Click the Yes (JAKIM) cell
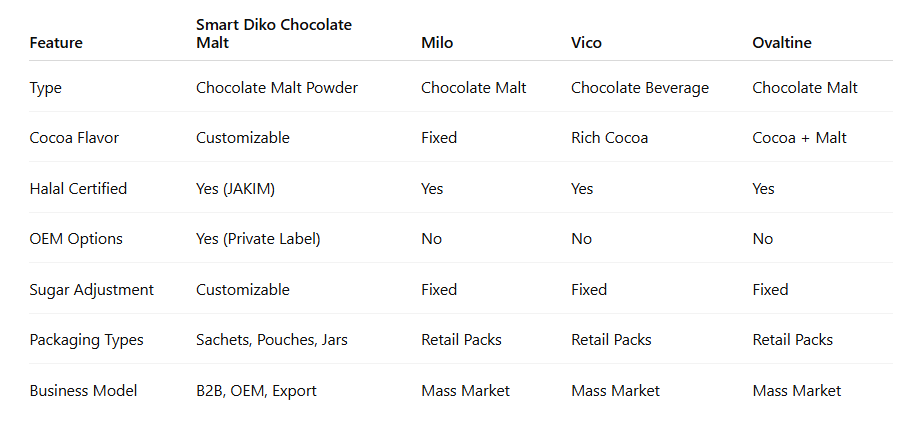 tap(235, 189)
